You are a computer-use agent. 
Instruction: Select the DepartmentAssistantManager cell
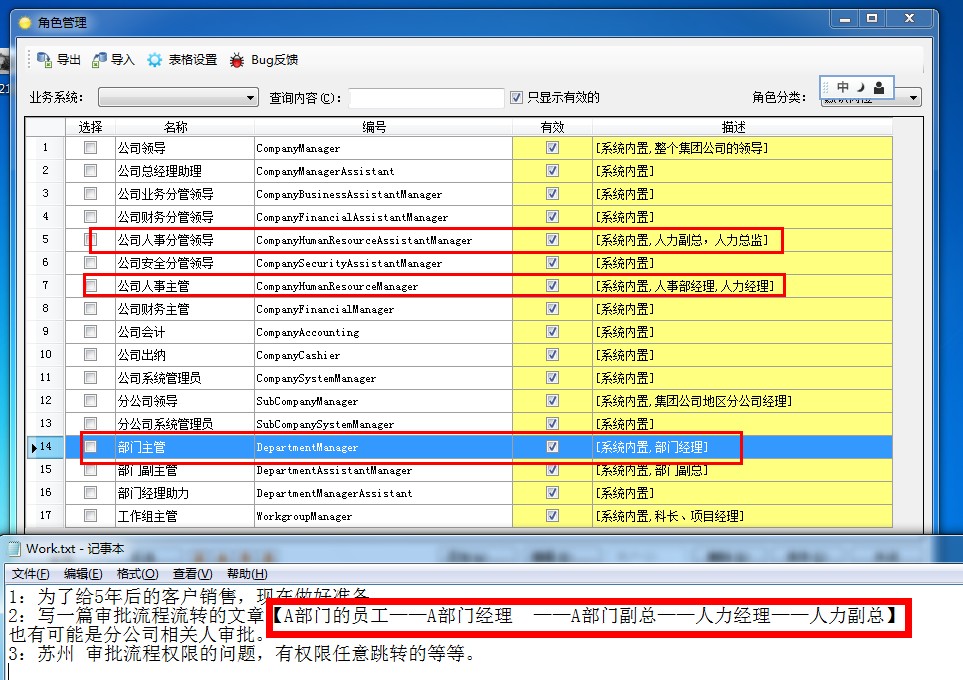[x=383, y=470]
